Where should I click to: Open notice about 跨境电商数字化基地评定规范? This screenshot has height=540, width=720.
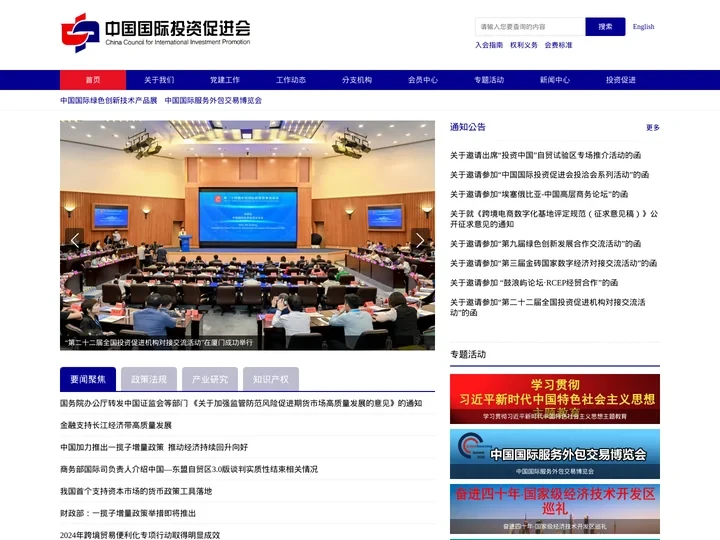coord(554,219)
